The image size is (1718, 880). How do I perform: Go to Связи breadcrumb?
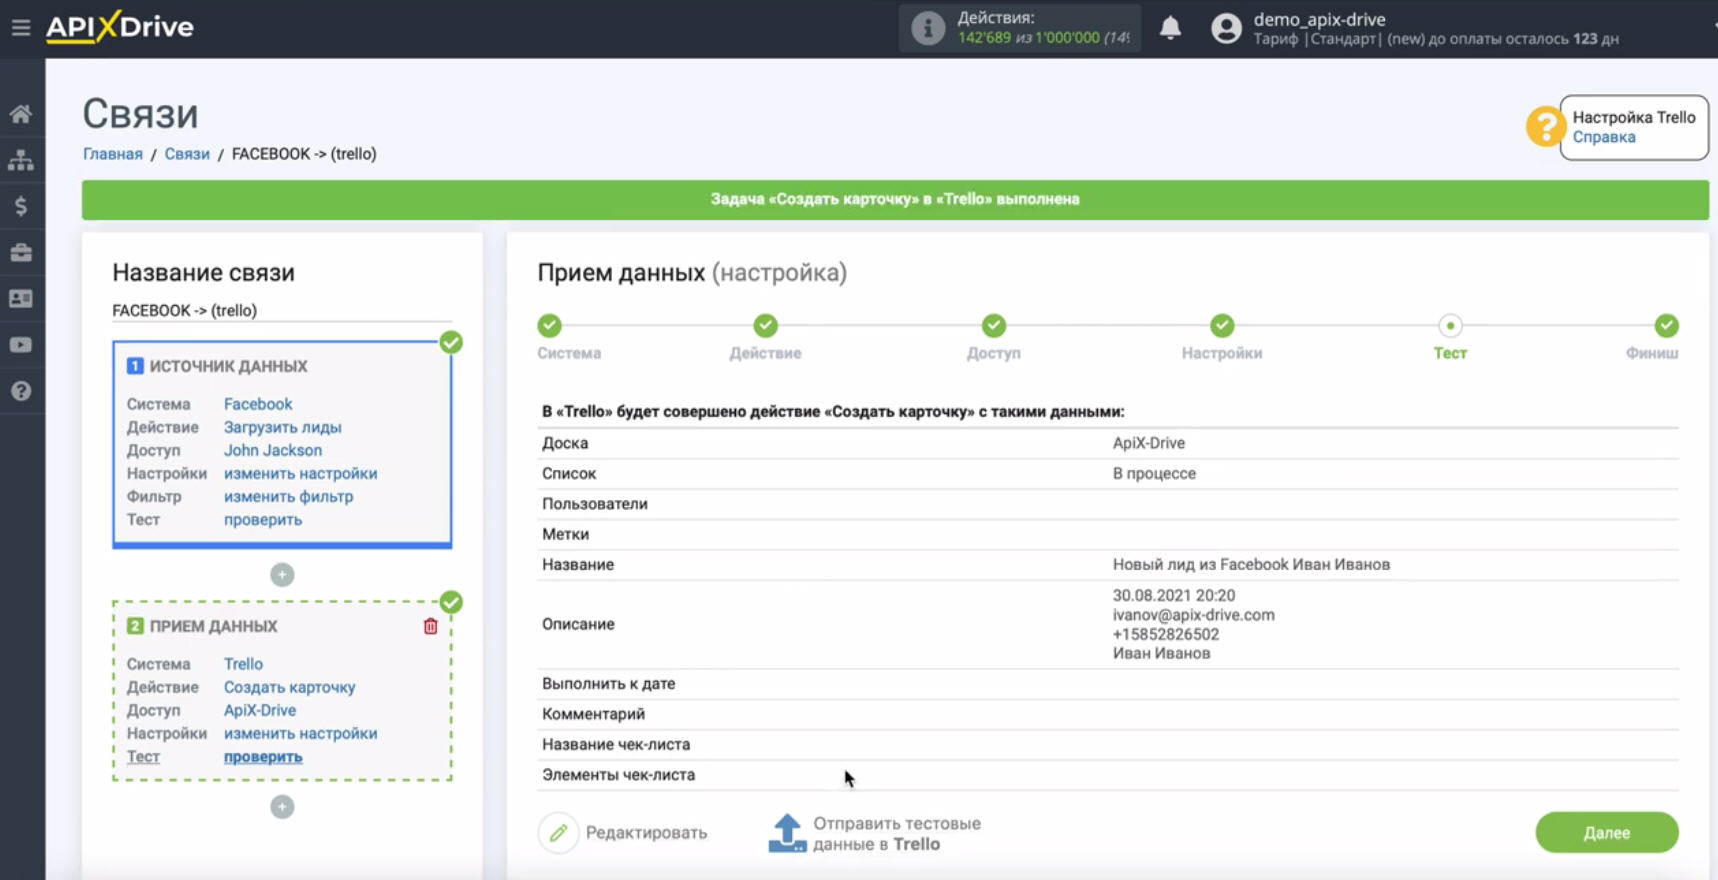[187, 154]
